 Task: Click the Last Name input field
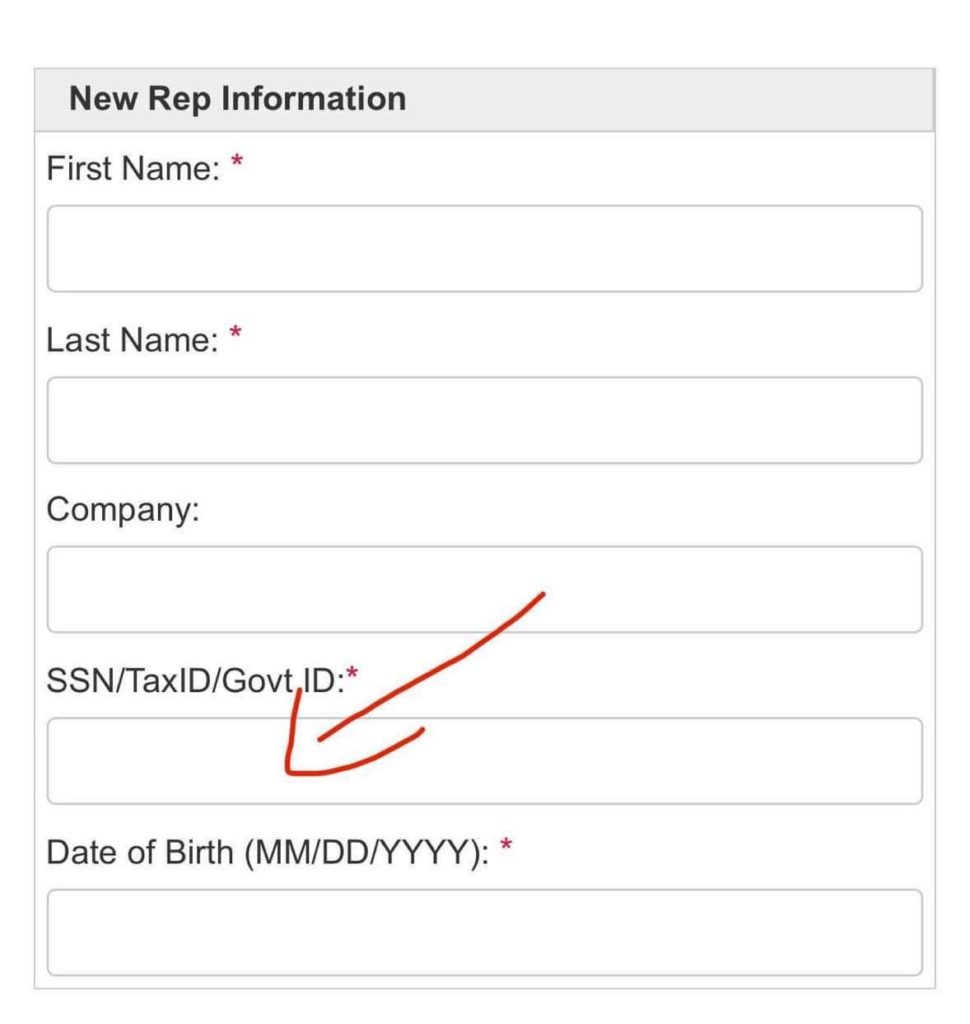(x=485, y=420)
